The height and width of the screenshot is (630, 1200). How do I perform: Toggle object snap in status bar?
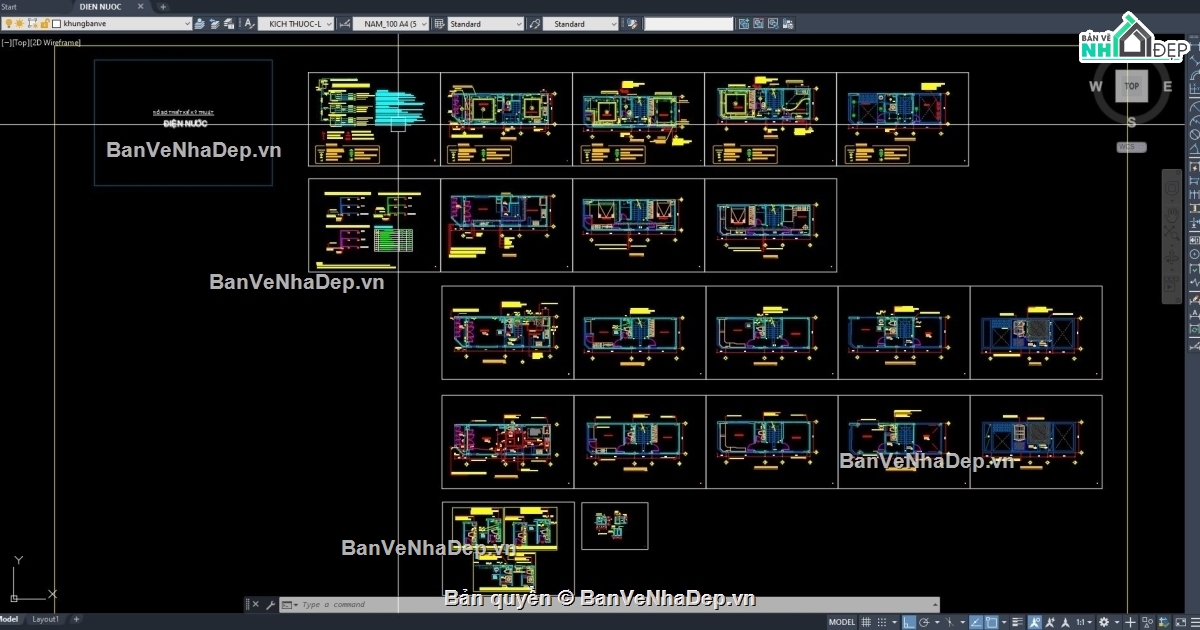point(991,622)
